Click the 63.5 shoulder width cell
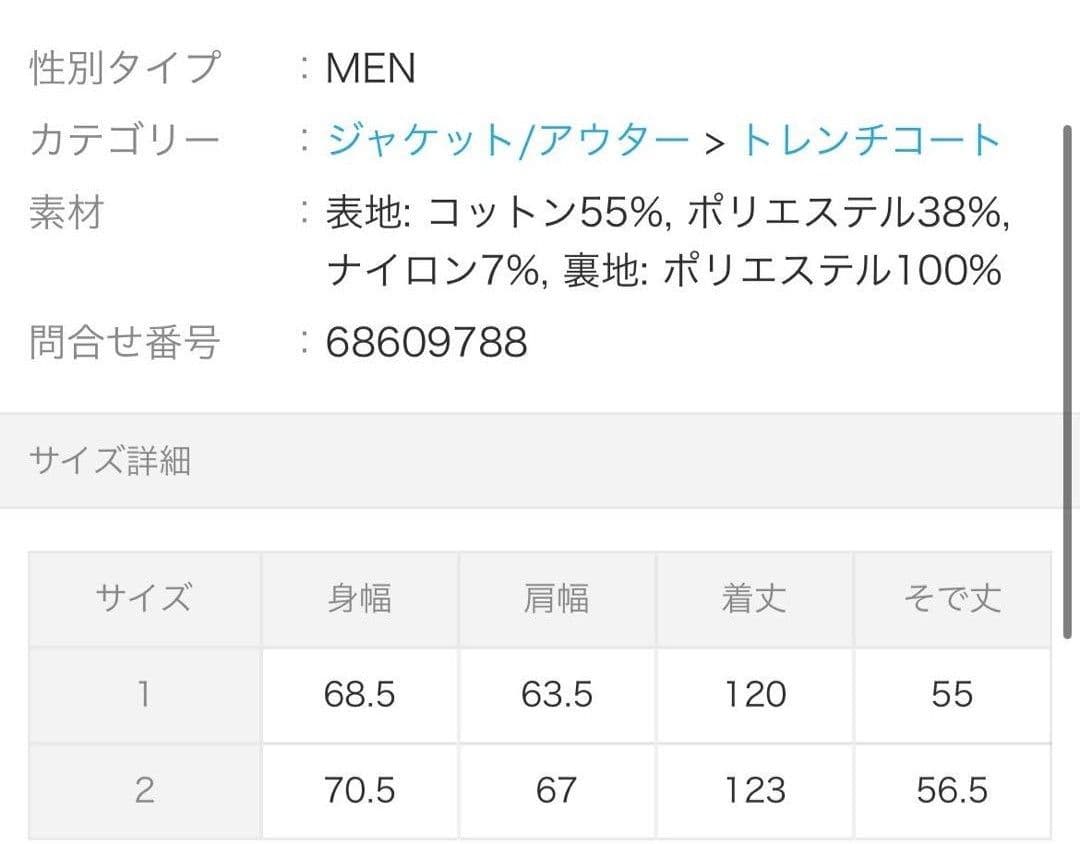The height and width of the screenshot is (844, 1080). (556, 694)
